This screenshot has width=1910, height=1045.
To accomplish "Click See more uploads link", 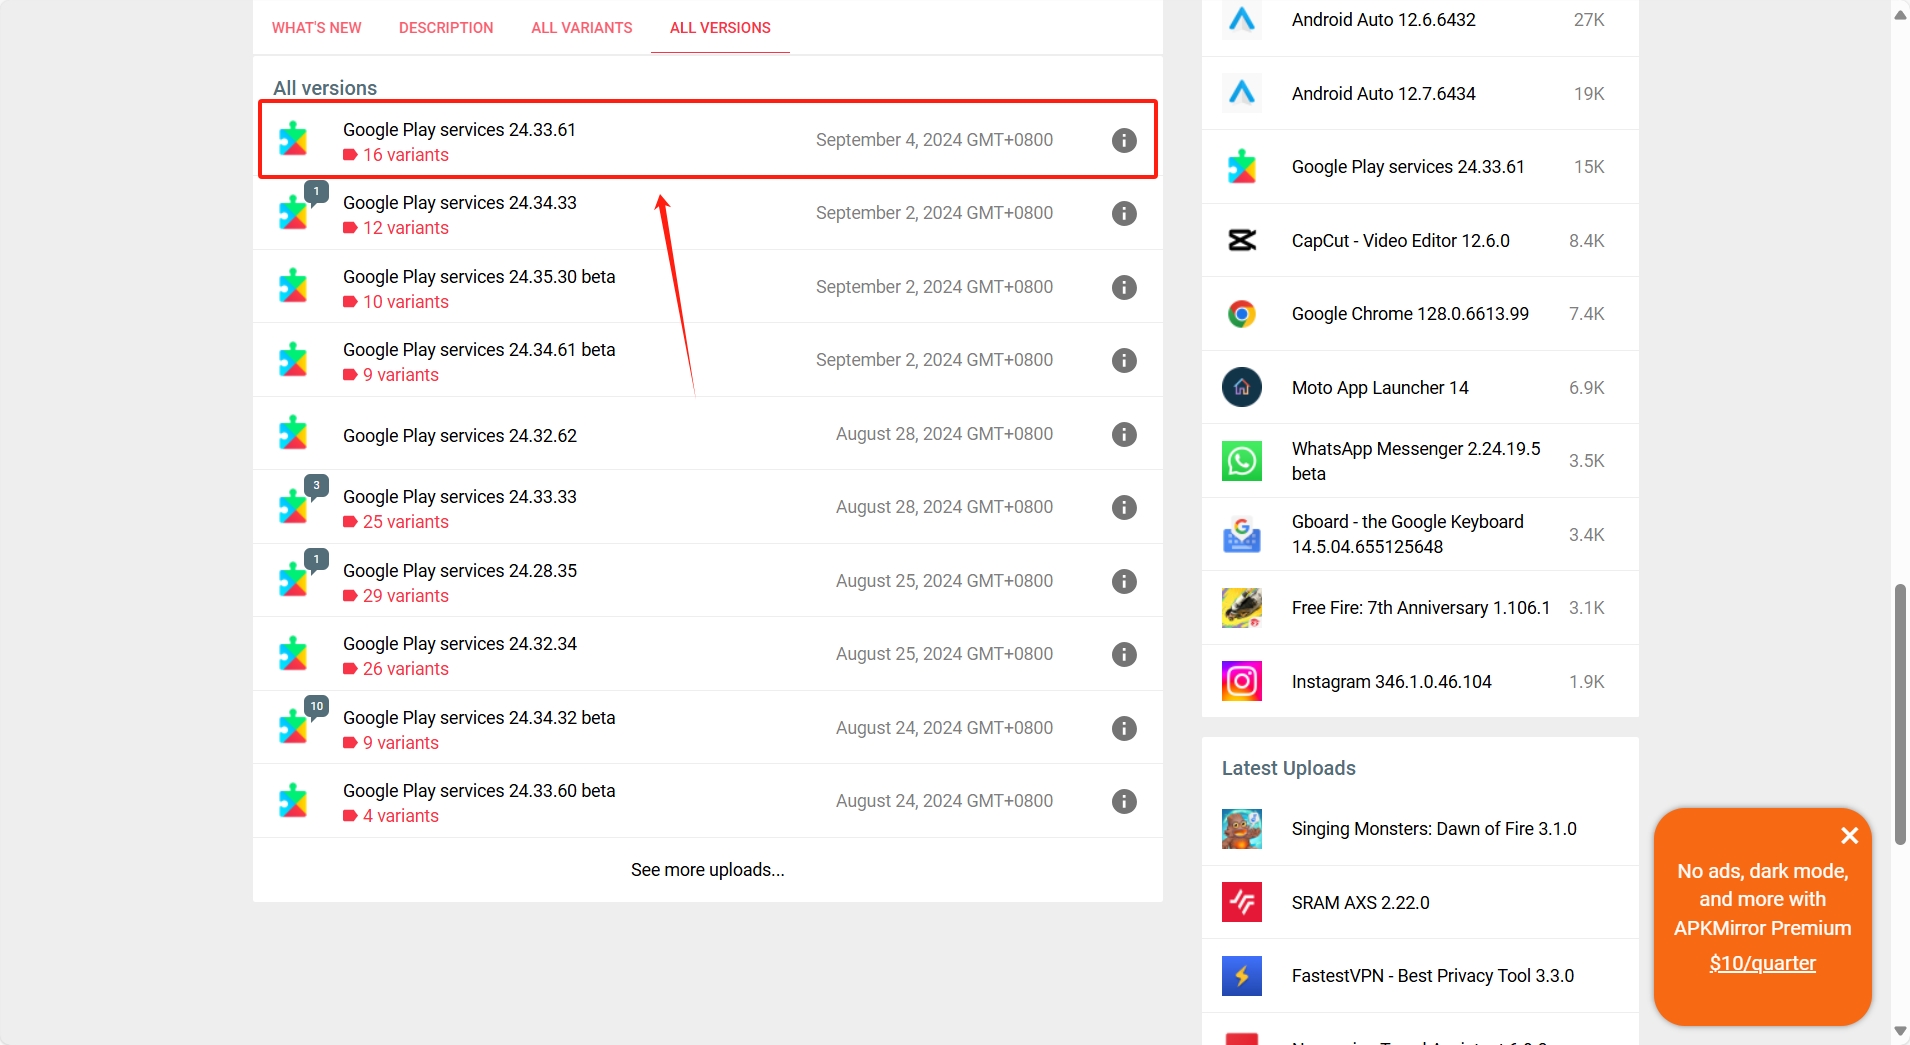I will coord(708,870).
